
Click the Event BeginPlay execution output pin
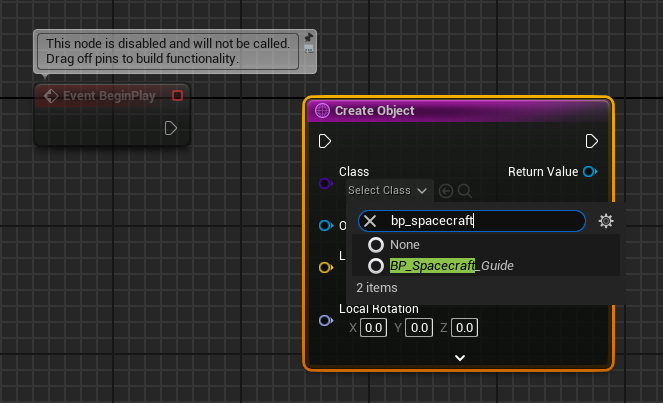(x=171, y=128)
